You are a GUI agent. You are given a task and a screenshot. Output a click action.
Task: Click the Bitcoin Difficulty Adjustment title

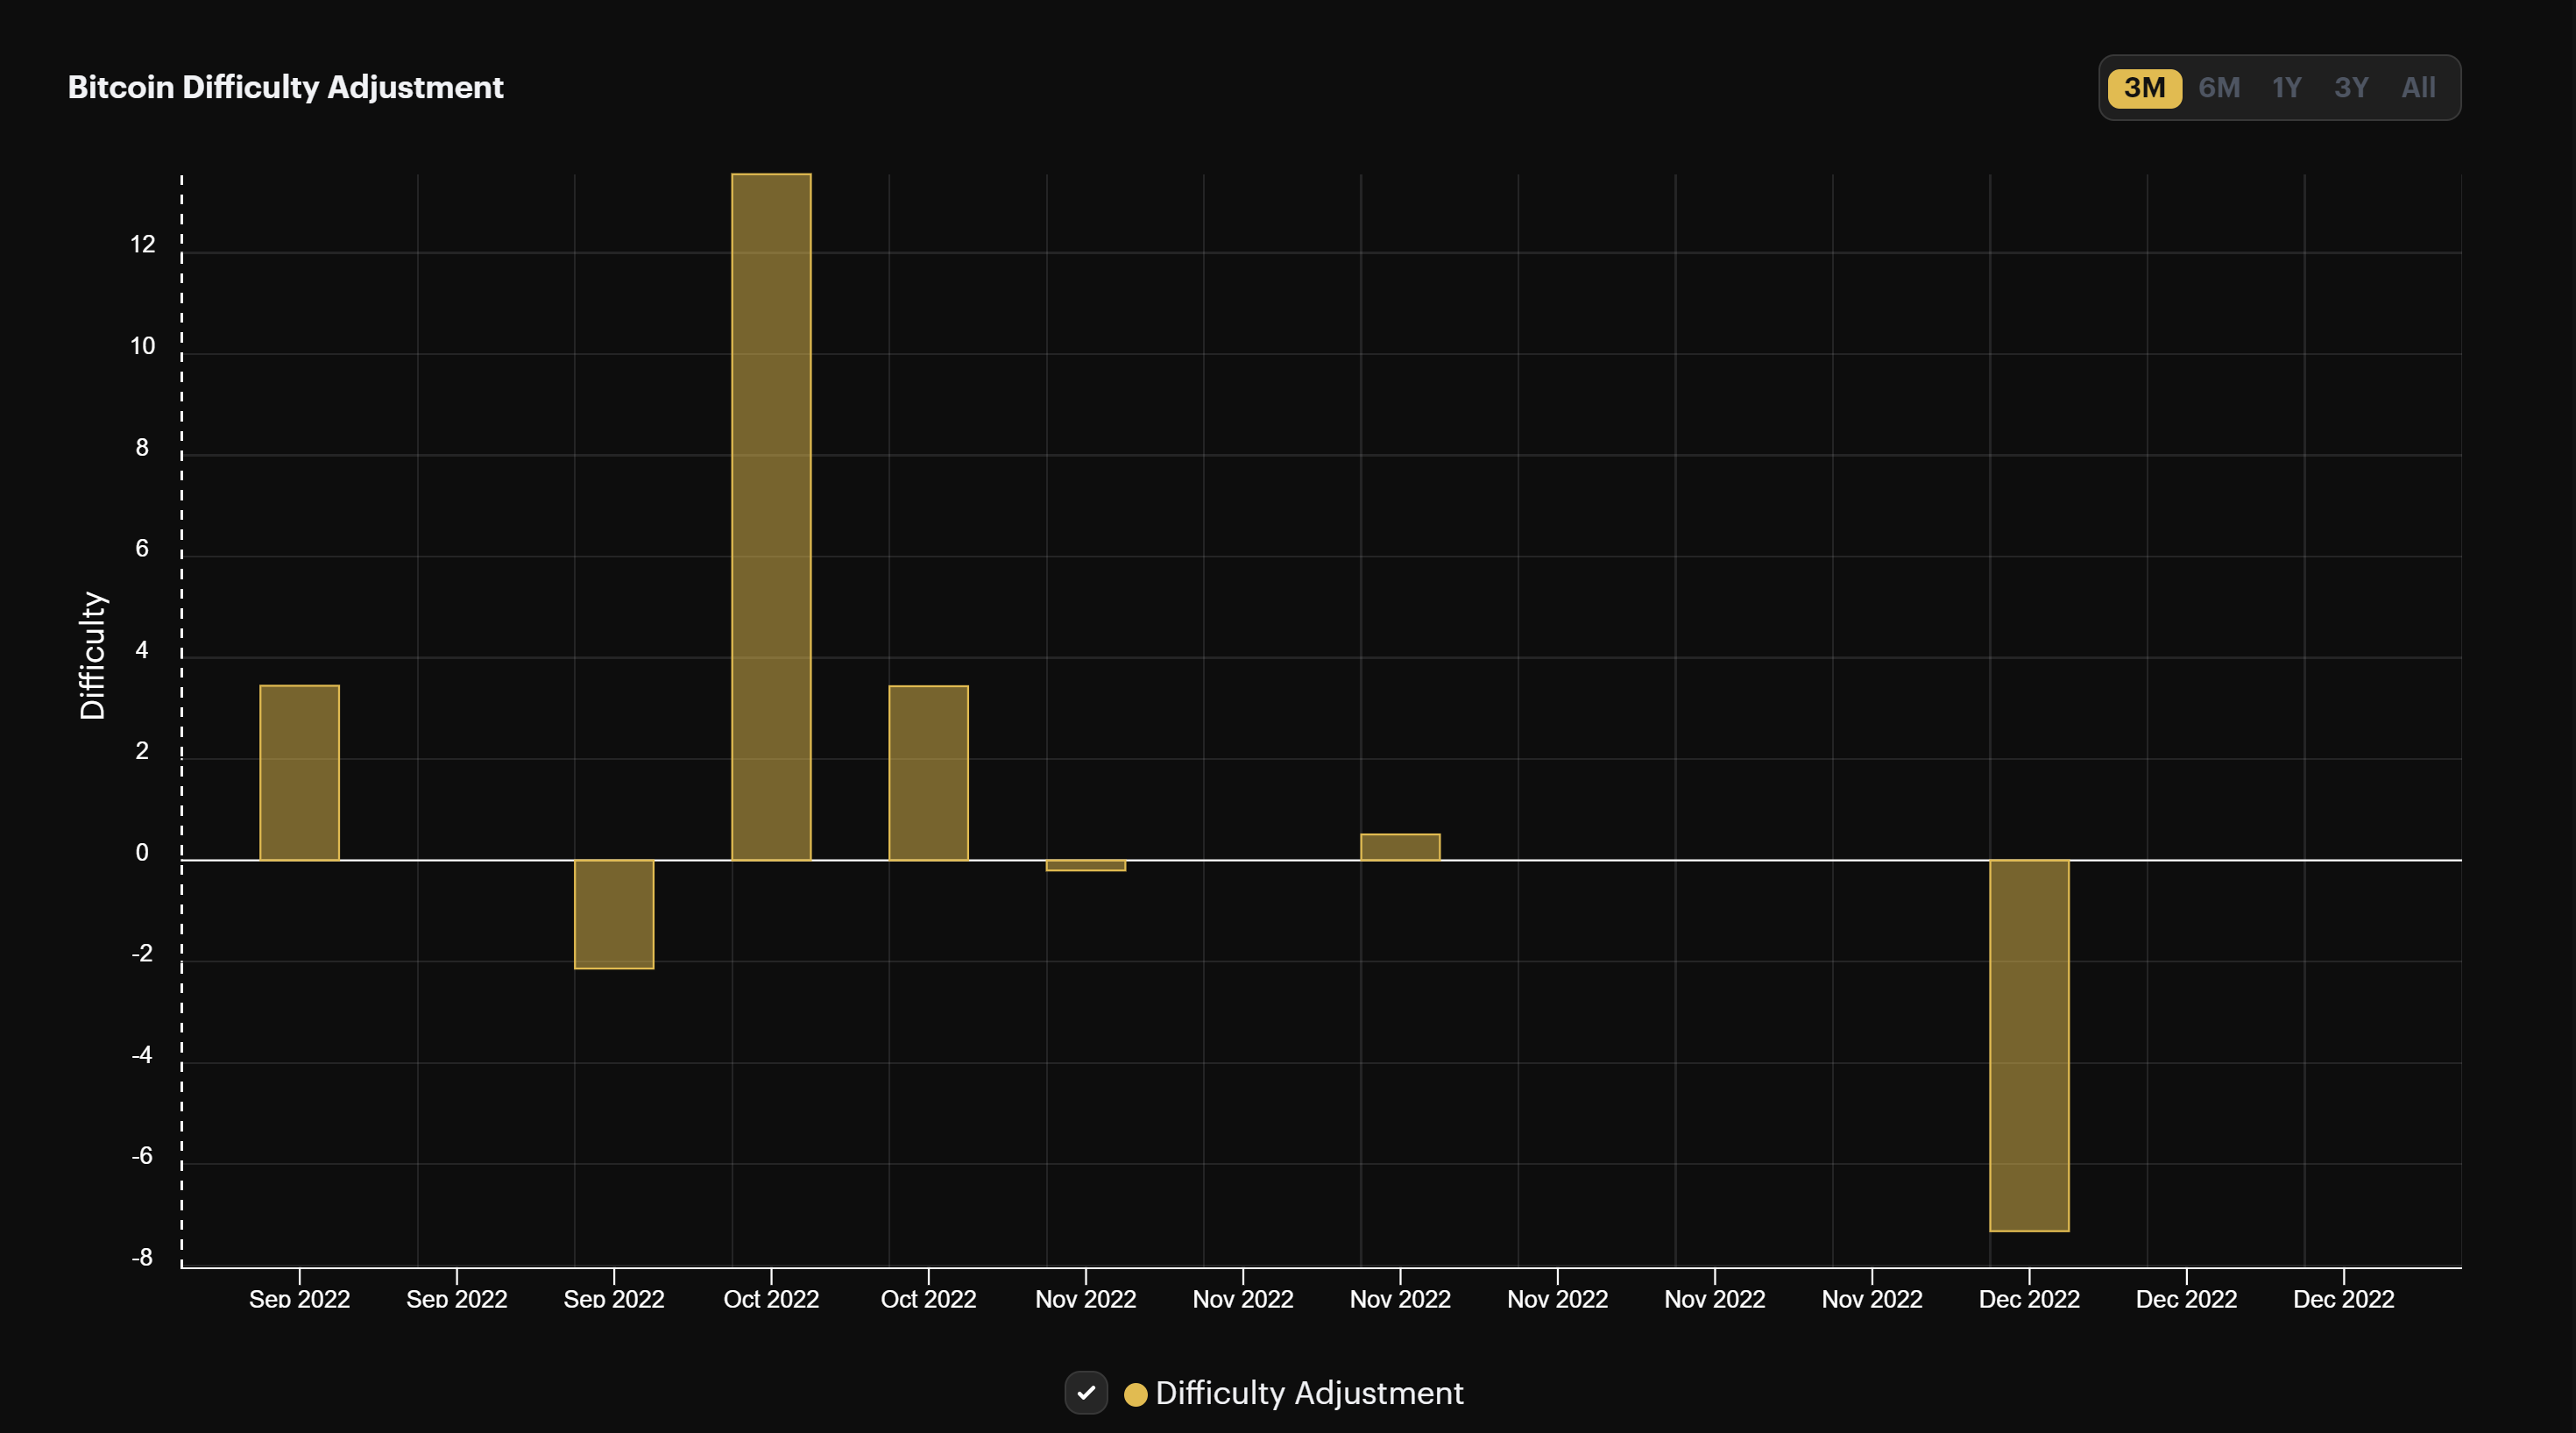[x=285, y=88]
